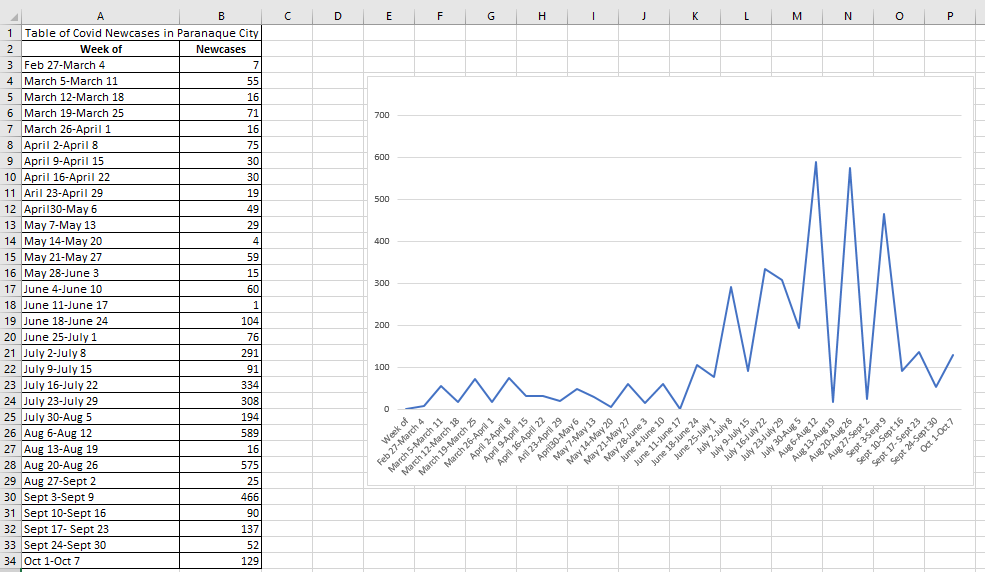Click column P header
The width and height of the screenshot is (985, 572).
[950, 16]
